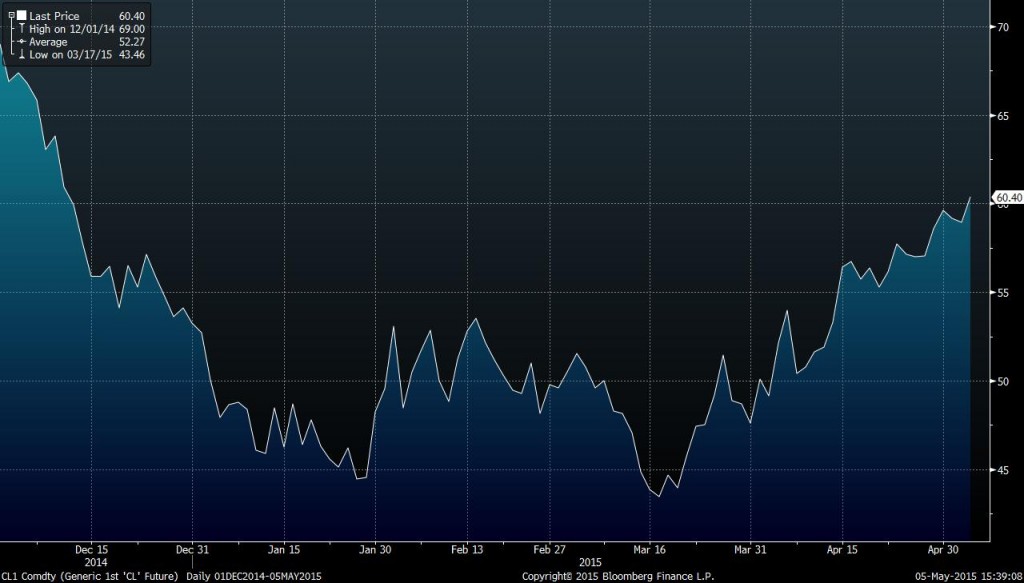Screen dimensions: 1024x583
Task: Collapse the Last Price legend tree
Action: pyautogui.click(x=10, y=17)
